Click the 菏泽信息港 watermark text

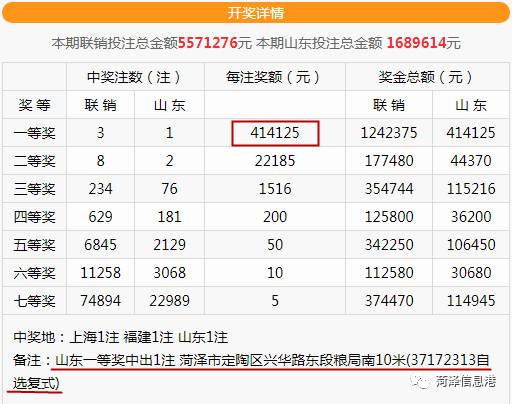click(466, 382)
